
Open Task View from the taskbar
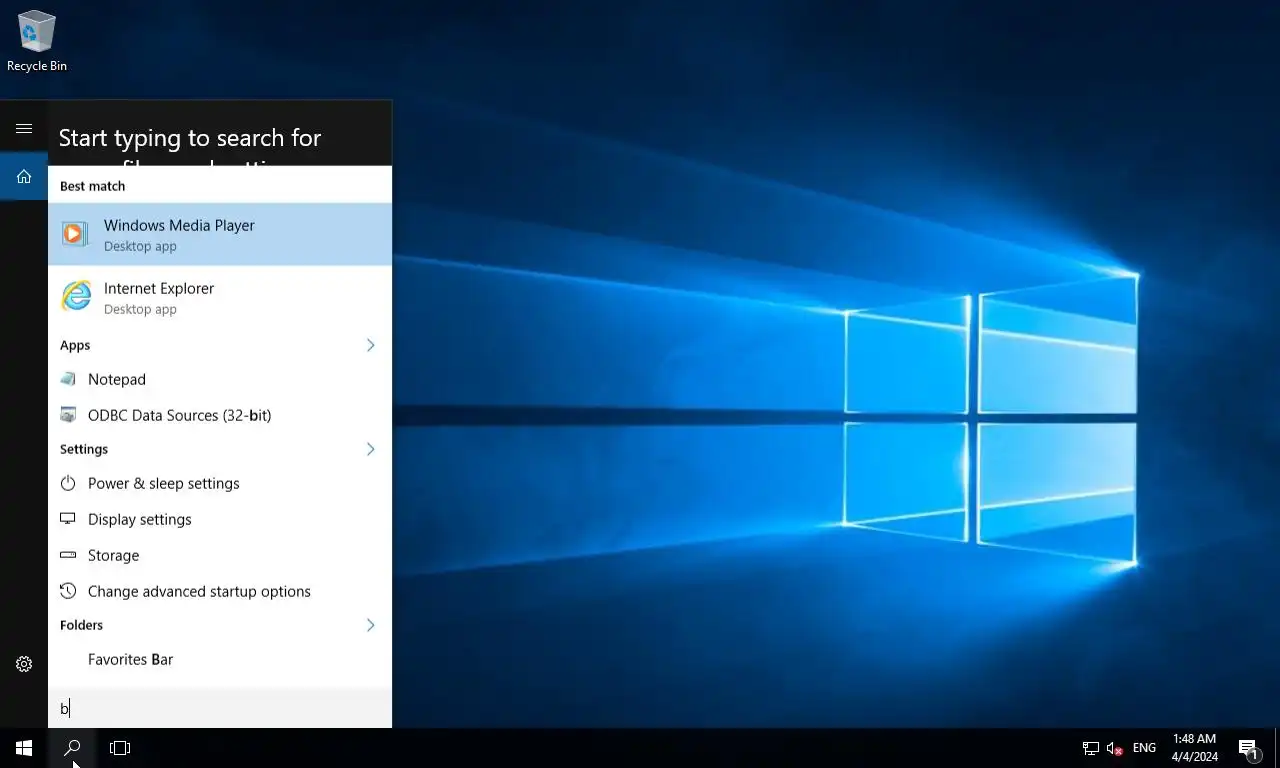click(x=120, y=748)
